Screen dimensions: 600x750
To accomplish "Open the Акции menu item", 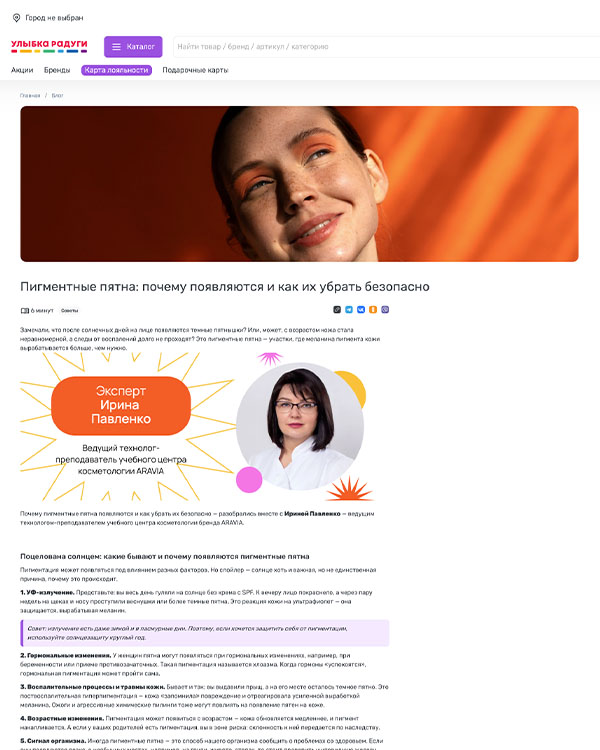I will (x=22, y=70).
